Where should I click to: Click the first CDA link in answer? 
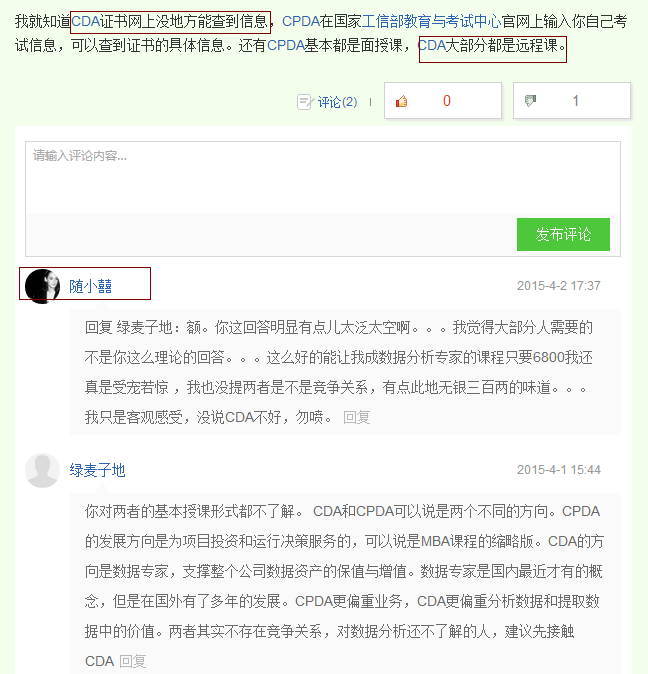[86, 21]
